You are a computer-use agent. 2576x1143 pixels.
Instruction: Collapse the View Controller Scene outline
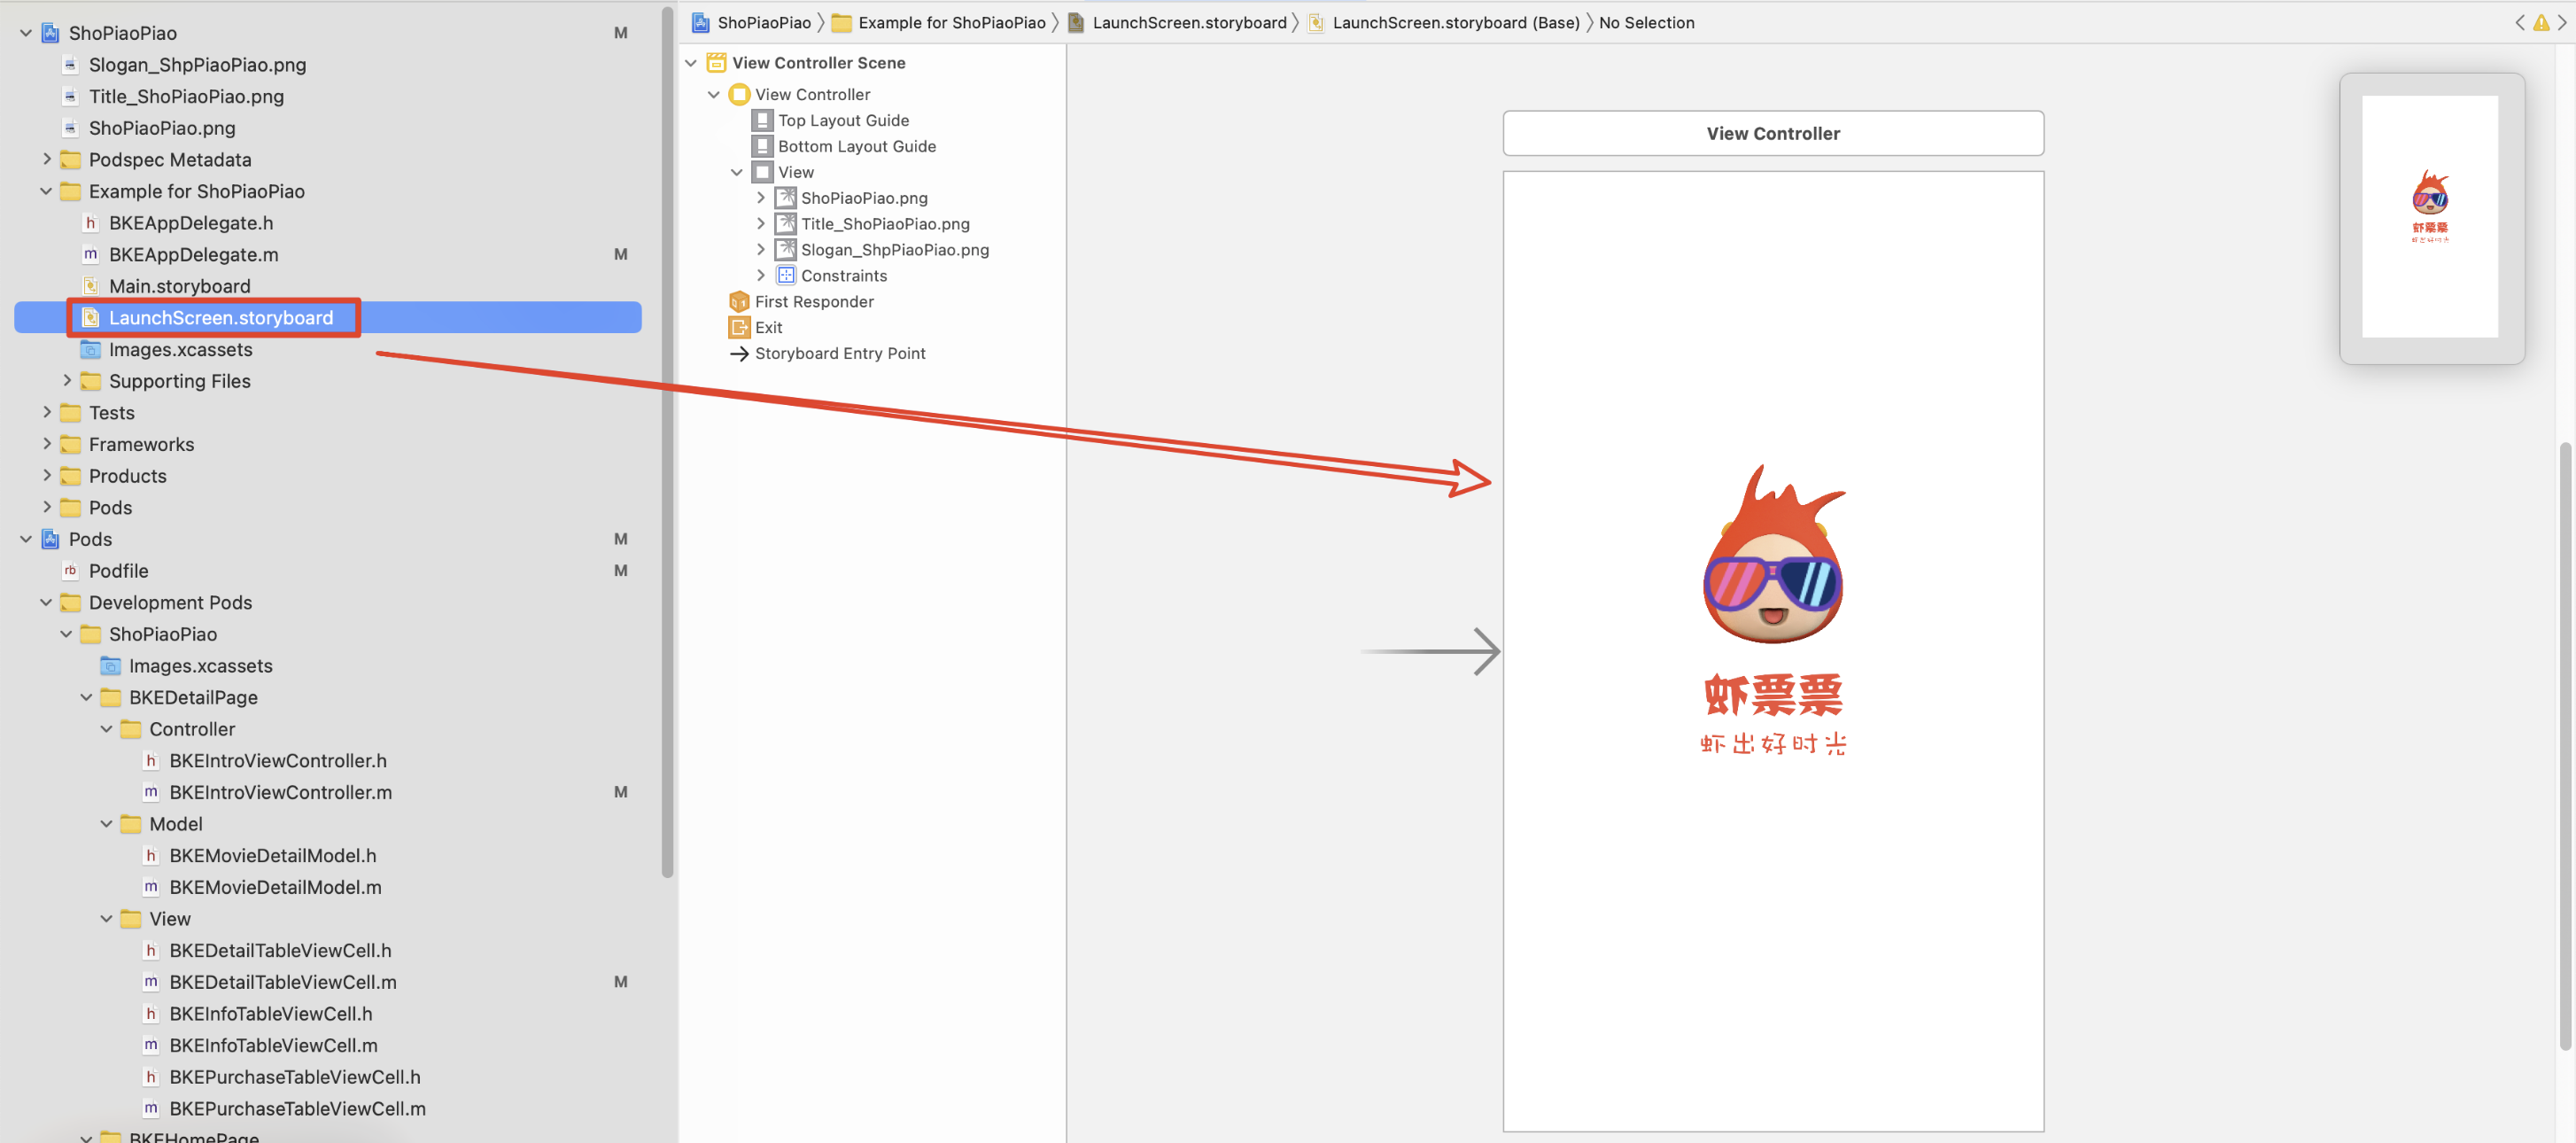[691, 63]
